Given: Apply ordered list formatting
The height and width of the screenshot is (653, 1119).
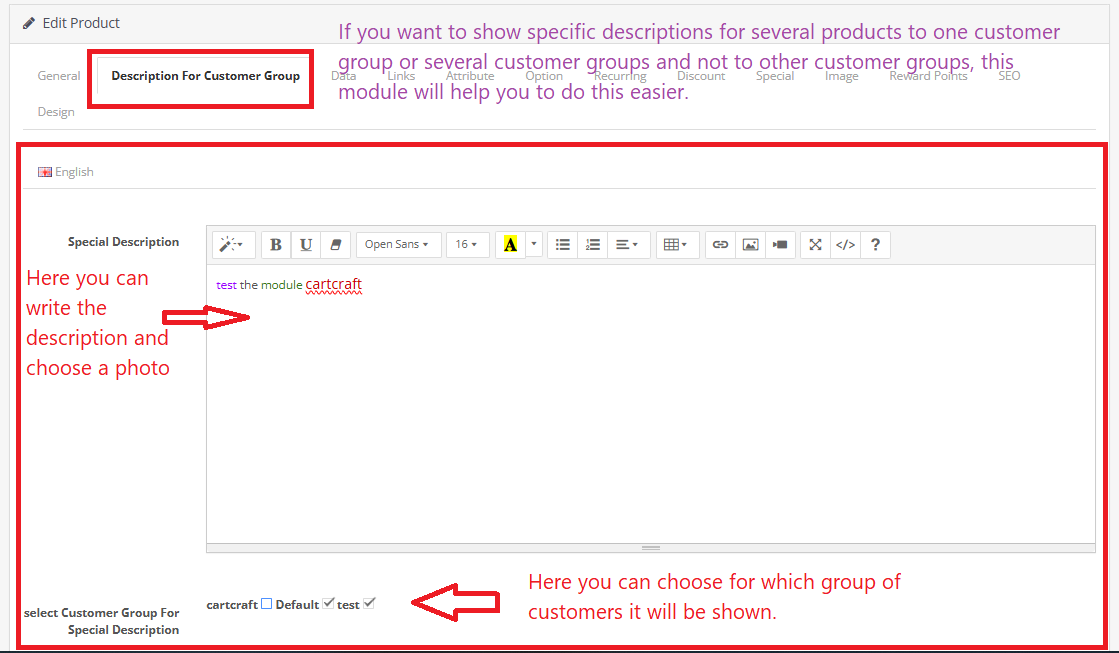Looking at the screenshot, I should pyautogui.click(x=592, y=244).
